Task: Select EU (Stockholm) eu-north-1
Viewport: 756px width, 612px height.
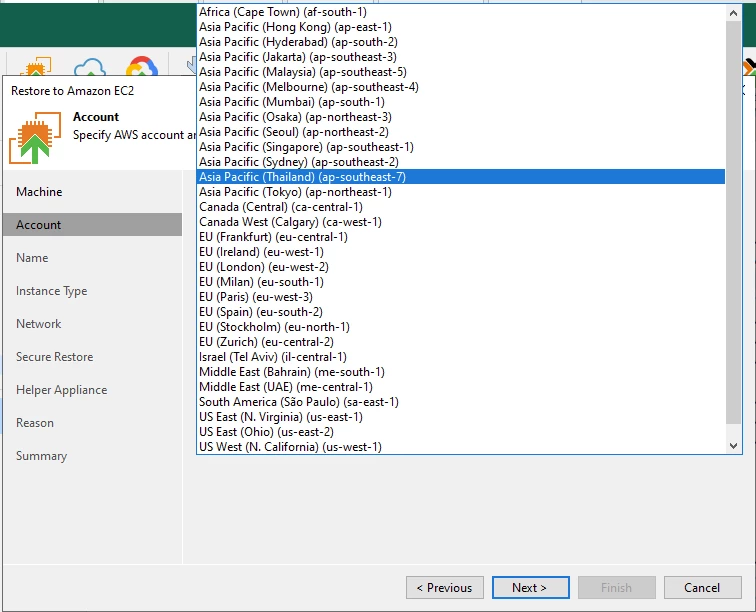Action: coord(461,326)
